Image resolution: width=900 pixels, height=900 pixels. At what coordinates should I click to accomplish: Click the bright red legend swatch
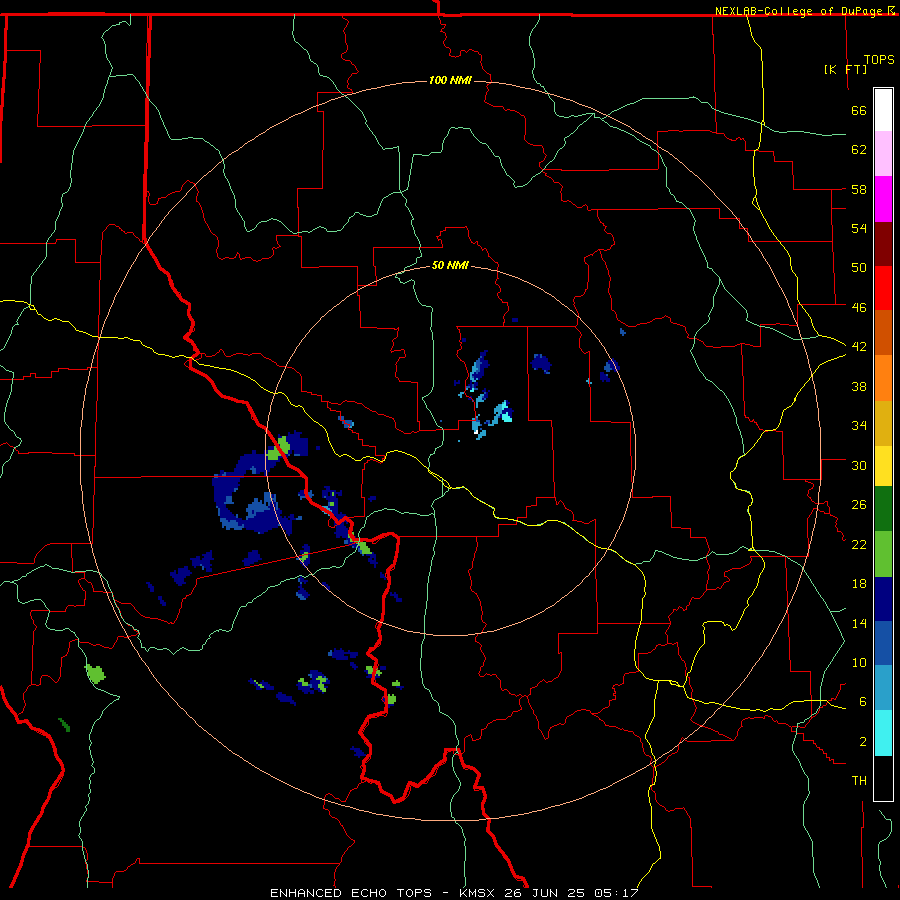pos(883,288)
